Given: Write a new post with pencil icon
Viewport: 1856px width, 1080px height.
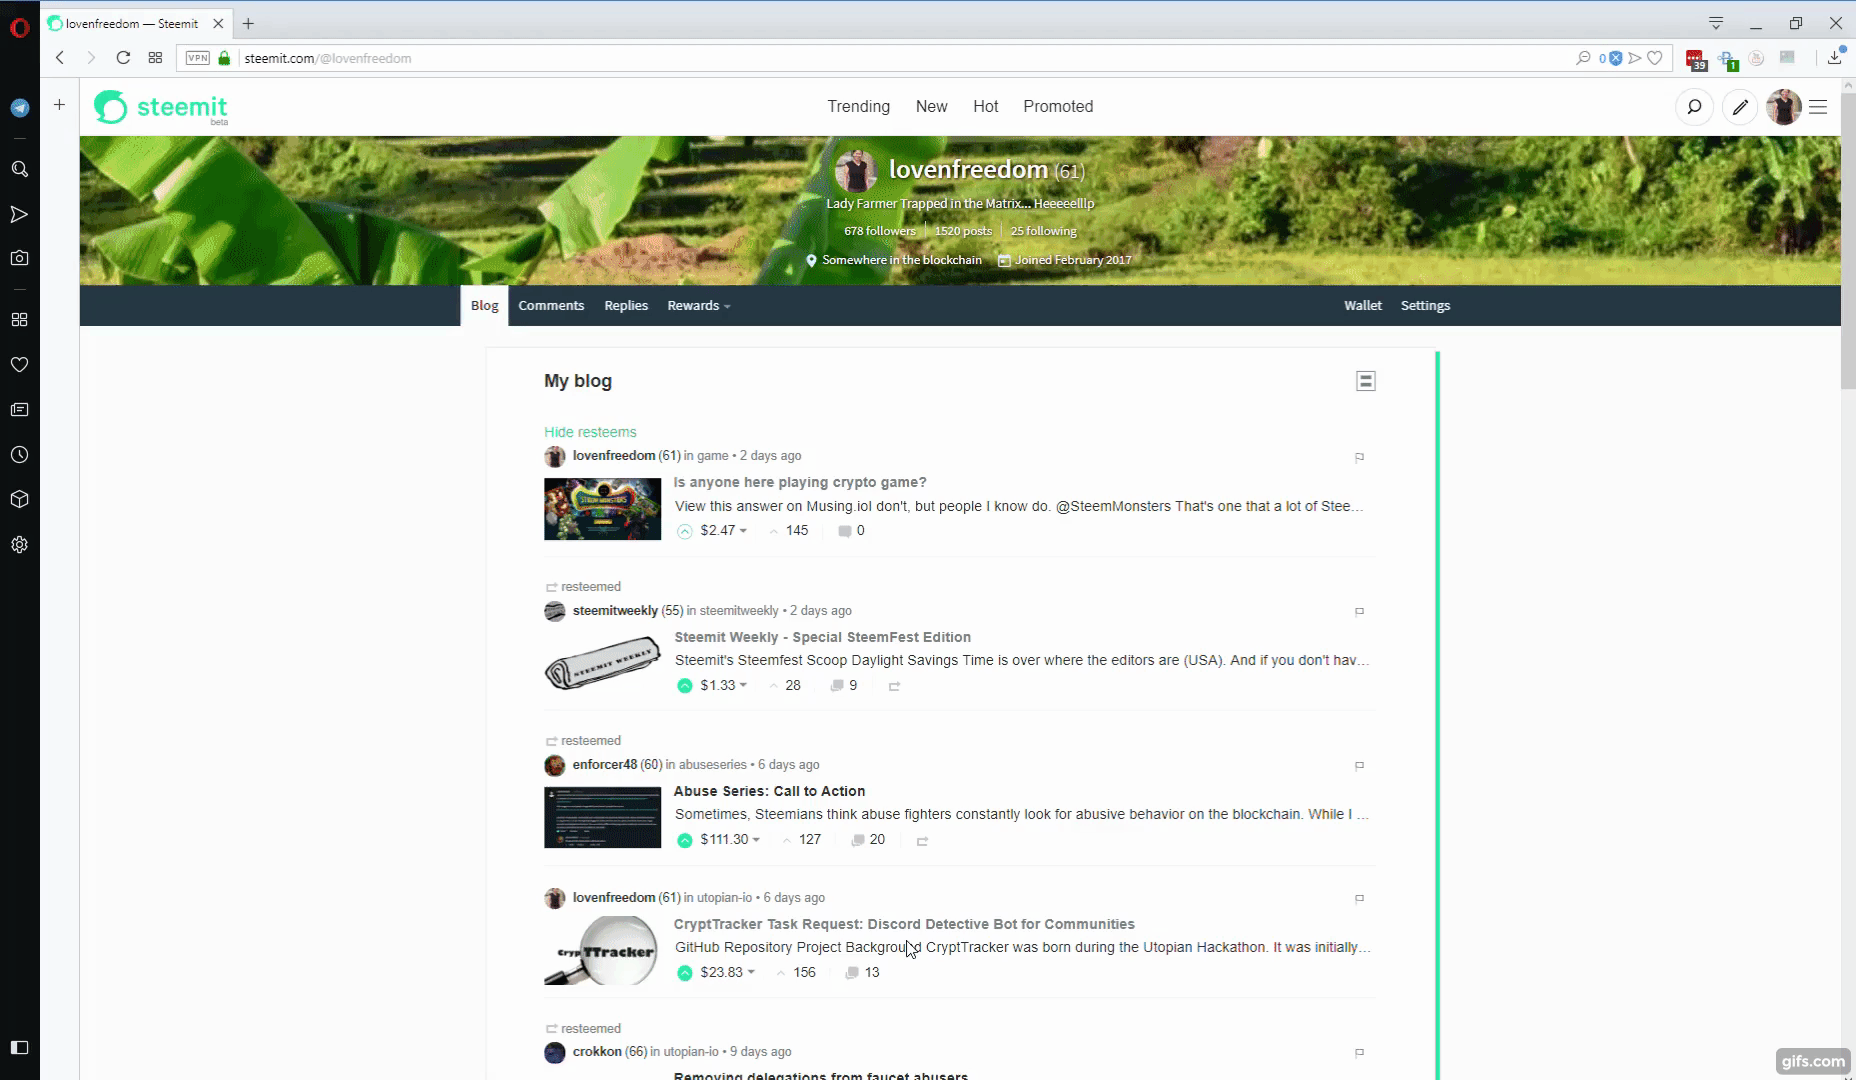Looking at the screenshot, I should pos(1740,107).
